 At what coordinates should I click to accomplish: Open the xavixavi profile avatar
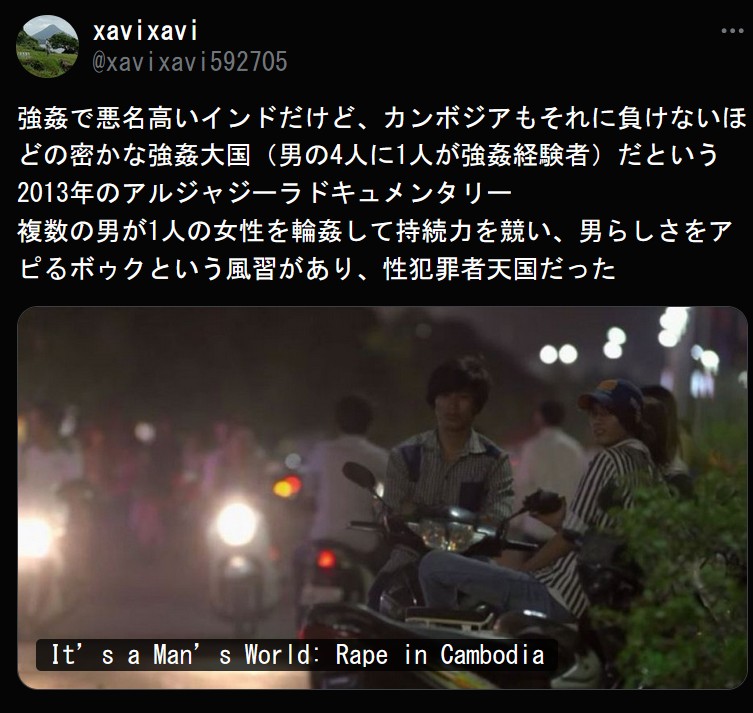coord(47,47)
